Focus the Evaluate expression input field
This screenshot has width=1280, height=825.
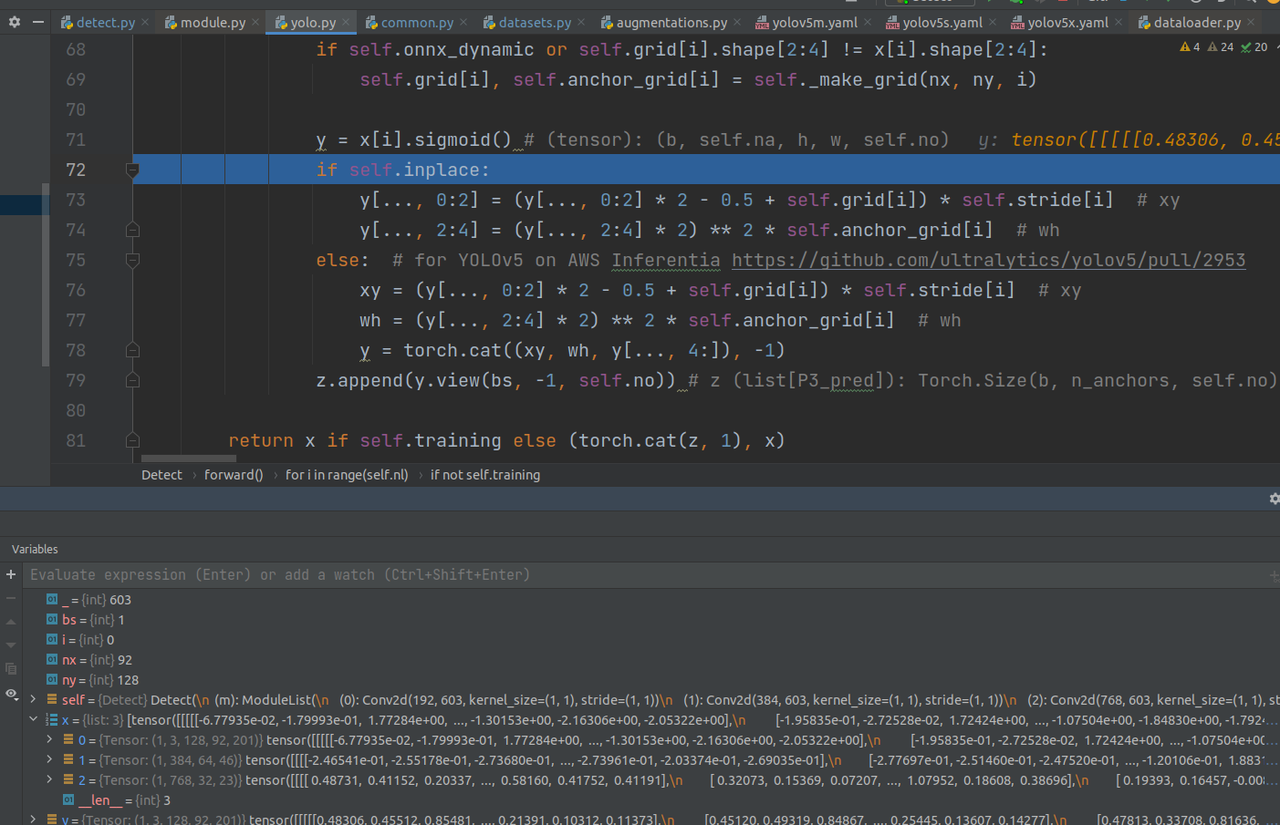point(650,575)
